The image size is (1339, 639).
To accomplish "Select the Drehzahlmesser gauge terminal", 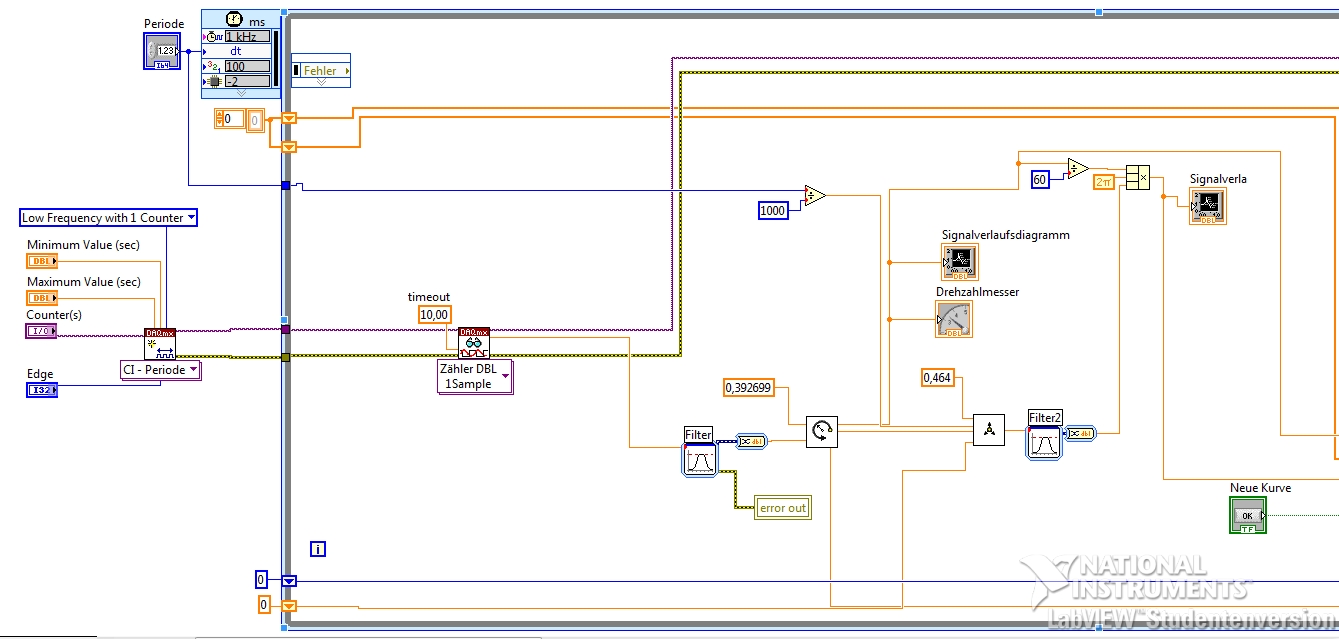I will point(954,319).
